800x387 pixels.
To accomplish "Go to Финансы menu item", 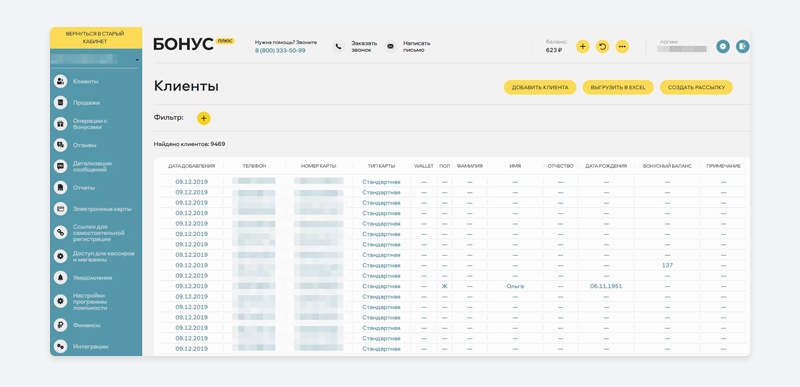I will [x=86, y=325].
